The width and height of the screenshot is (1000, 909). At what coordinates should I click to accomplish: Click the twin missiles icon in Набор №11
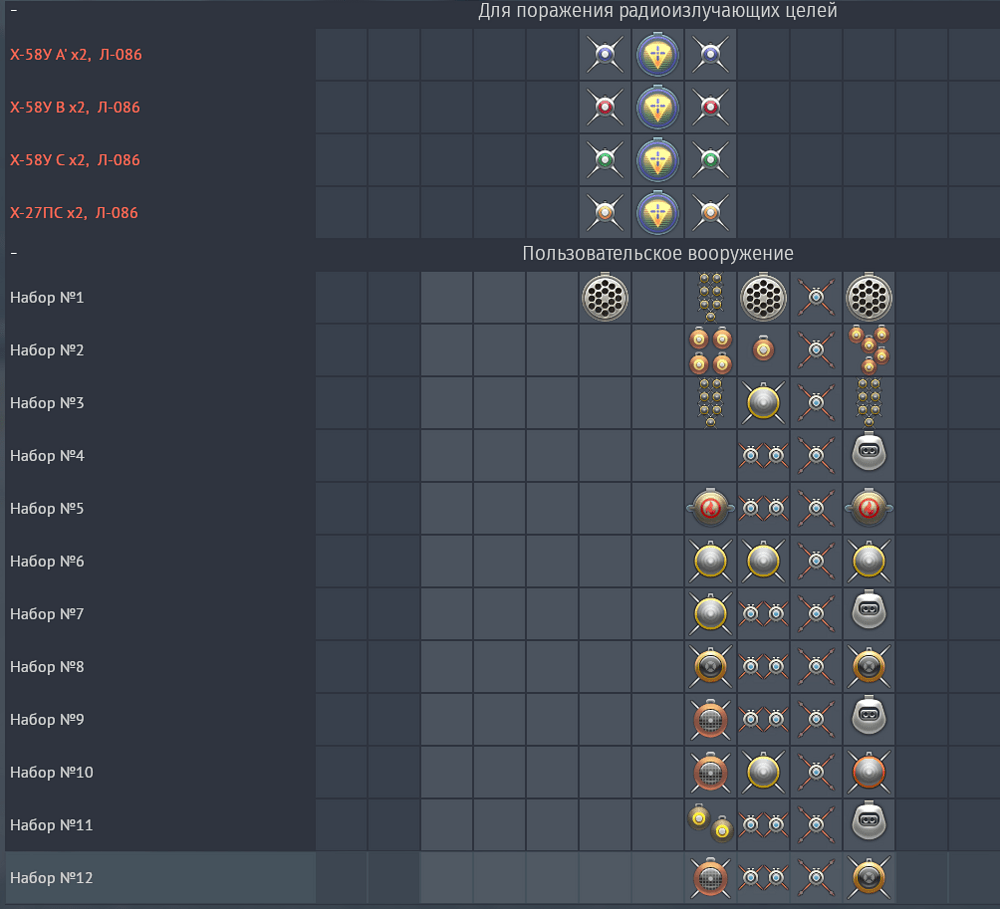coord(763,825)
